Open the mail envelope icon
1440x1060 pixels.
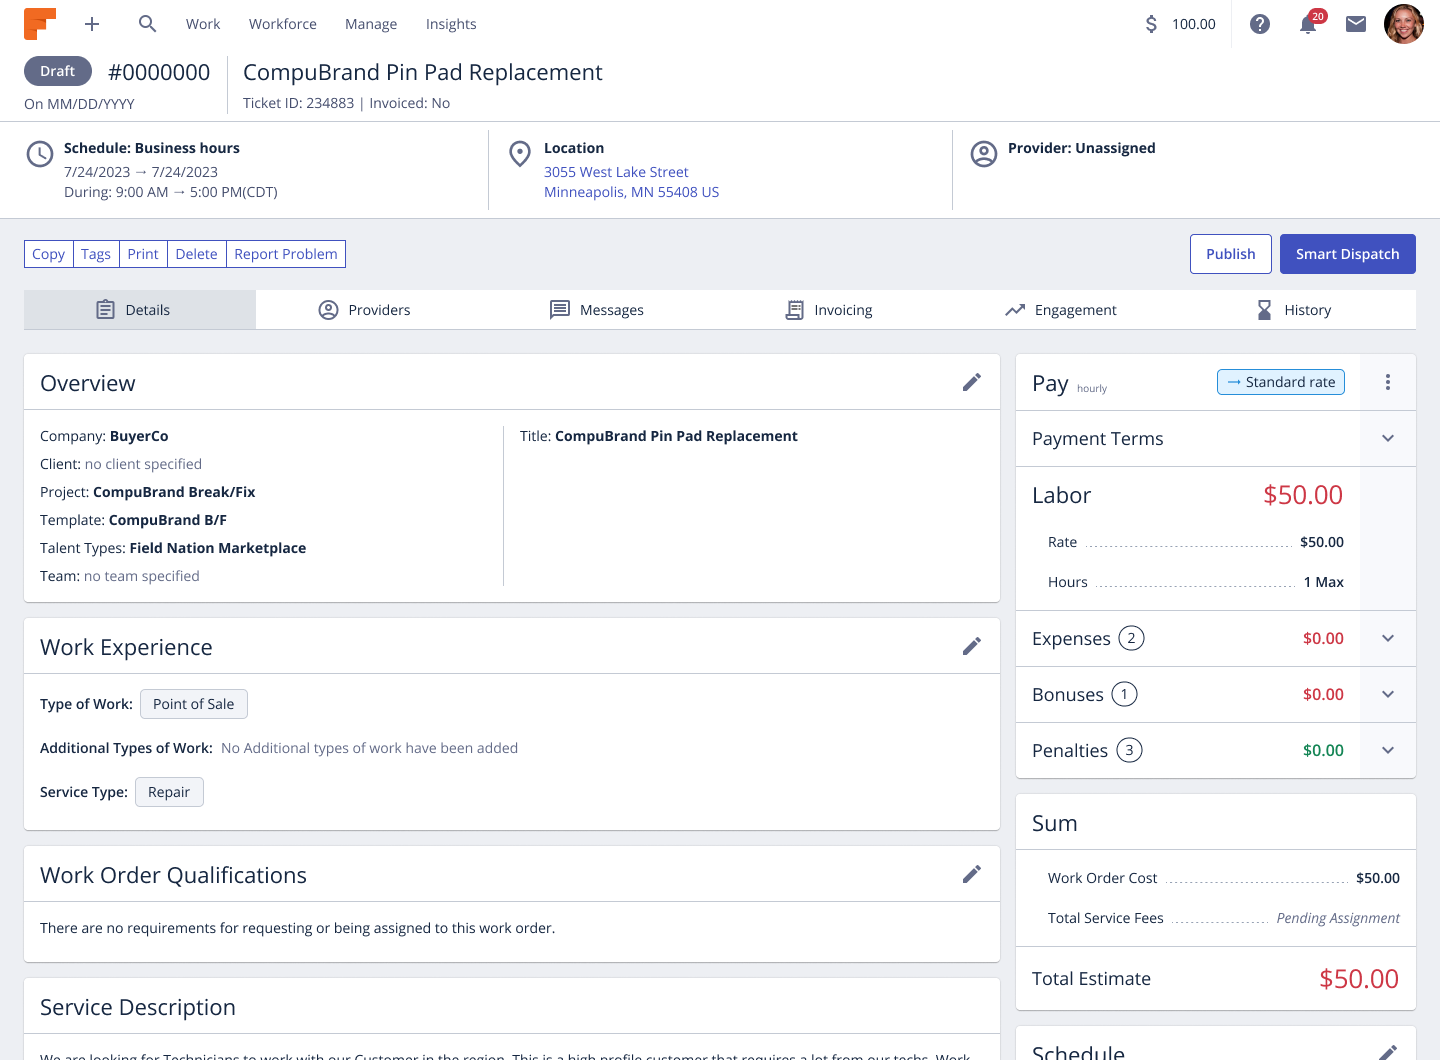(x=1356, y=24)
